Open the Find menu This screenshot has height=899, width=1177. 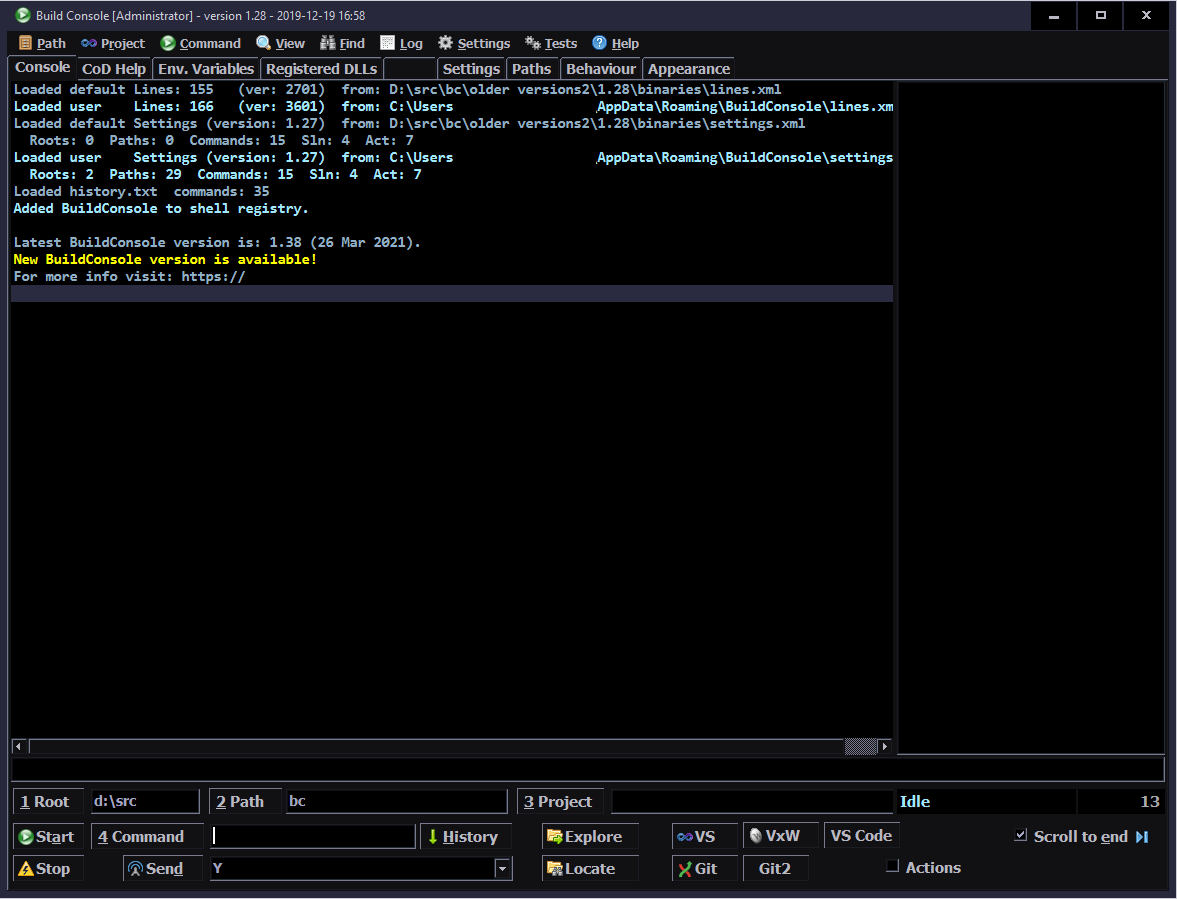pos(342,44)
